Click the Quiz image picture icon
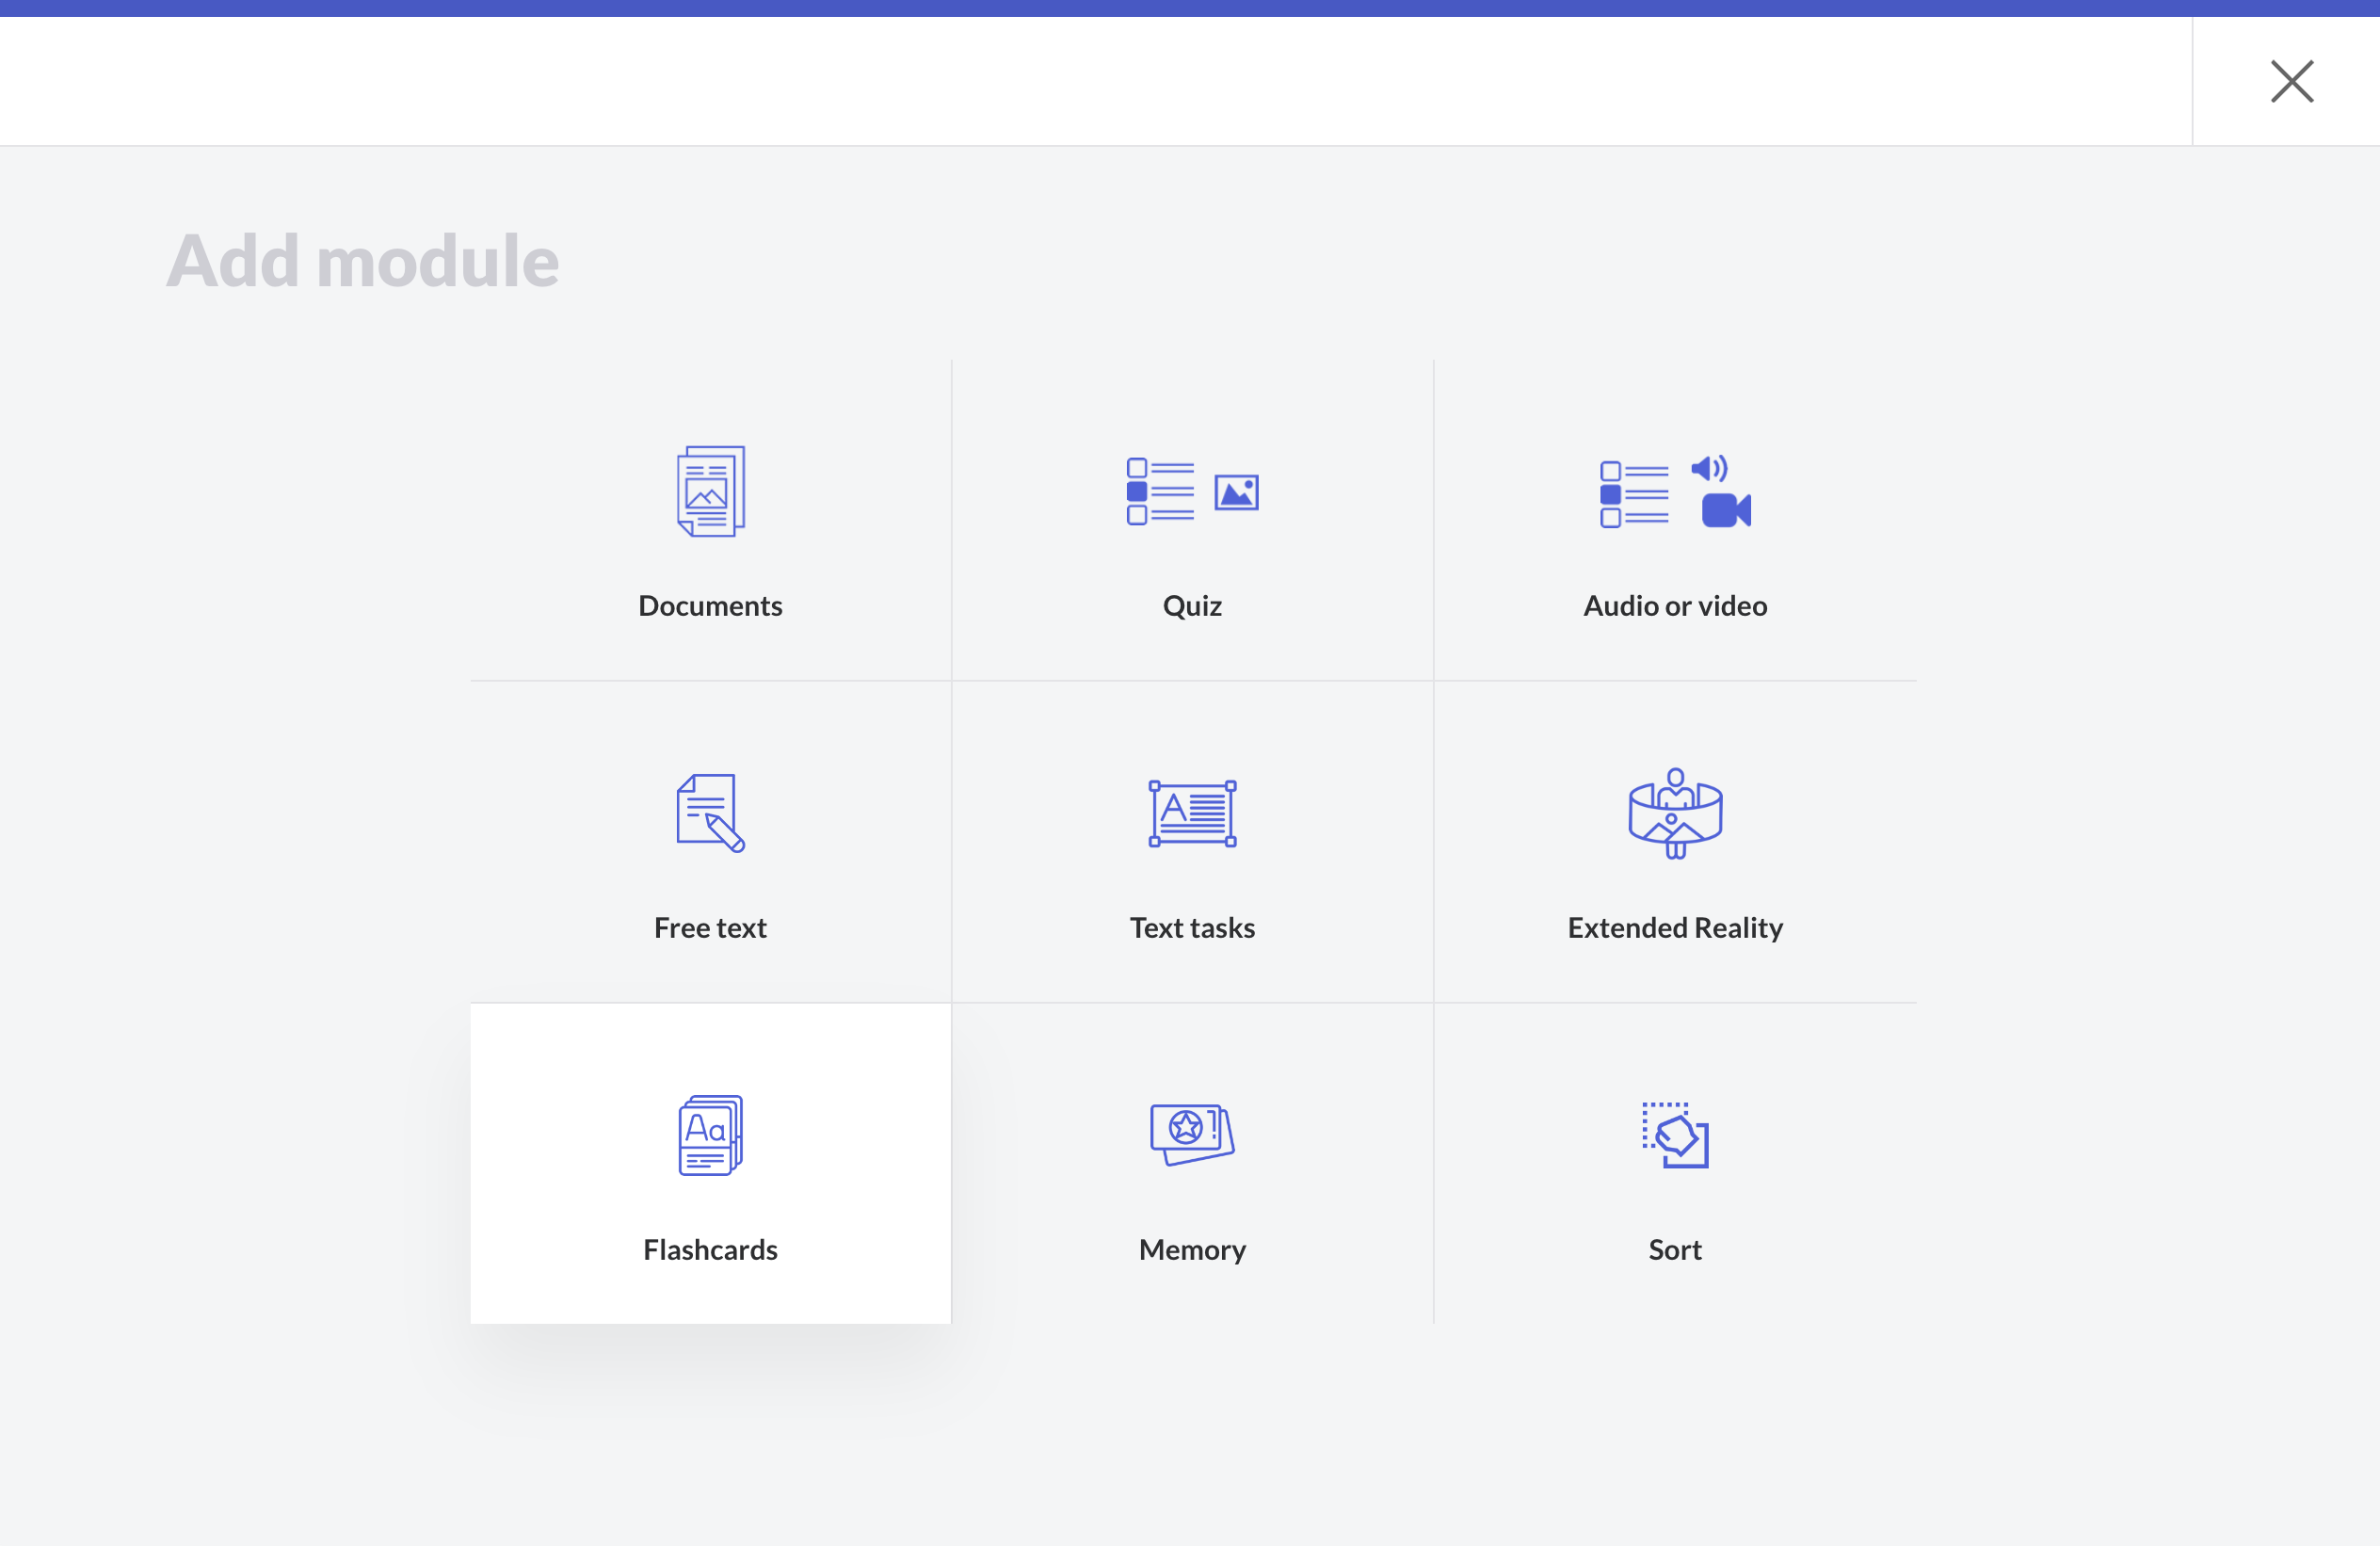Viewport: 2380px width, 1546px height. point(1236,492)
